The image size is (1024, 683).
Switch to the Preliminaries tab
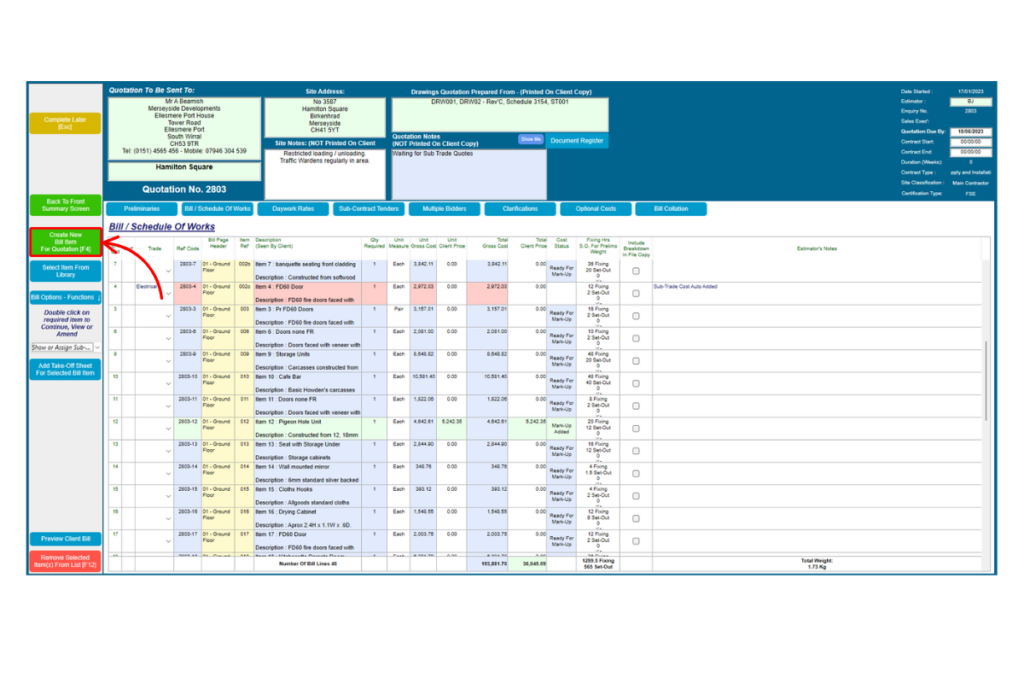(141, 209)
